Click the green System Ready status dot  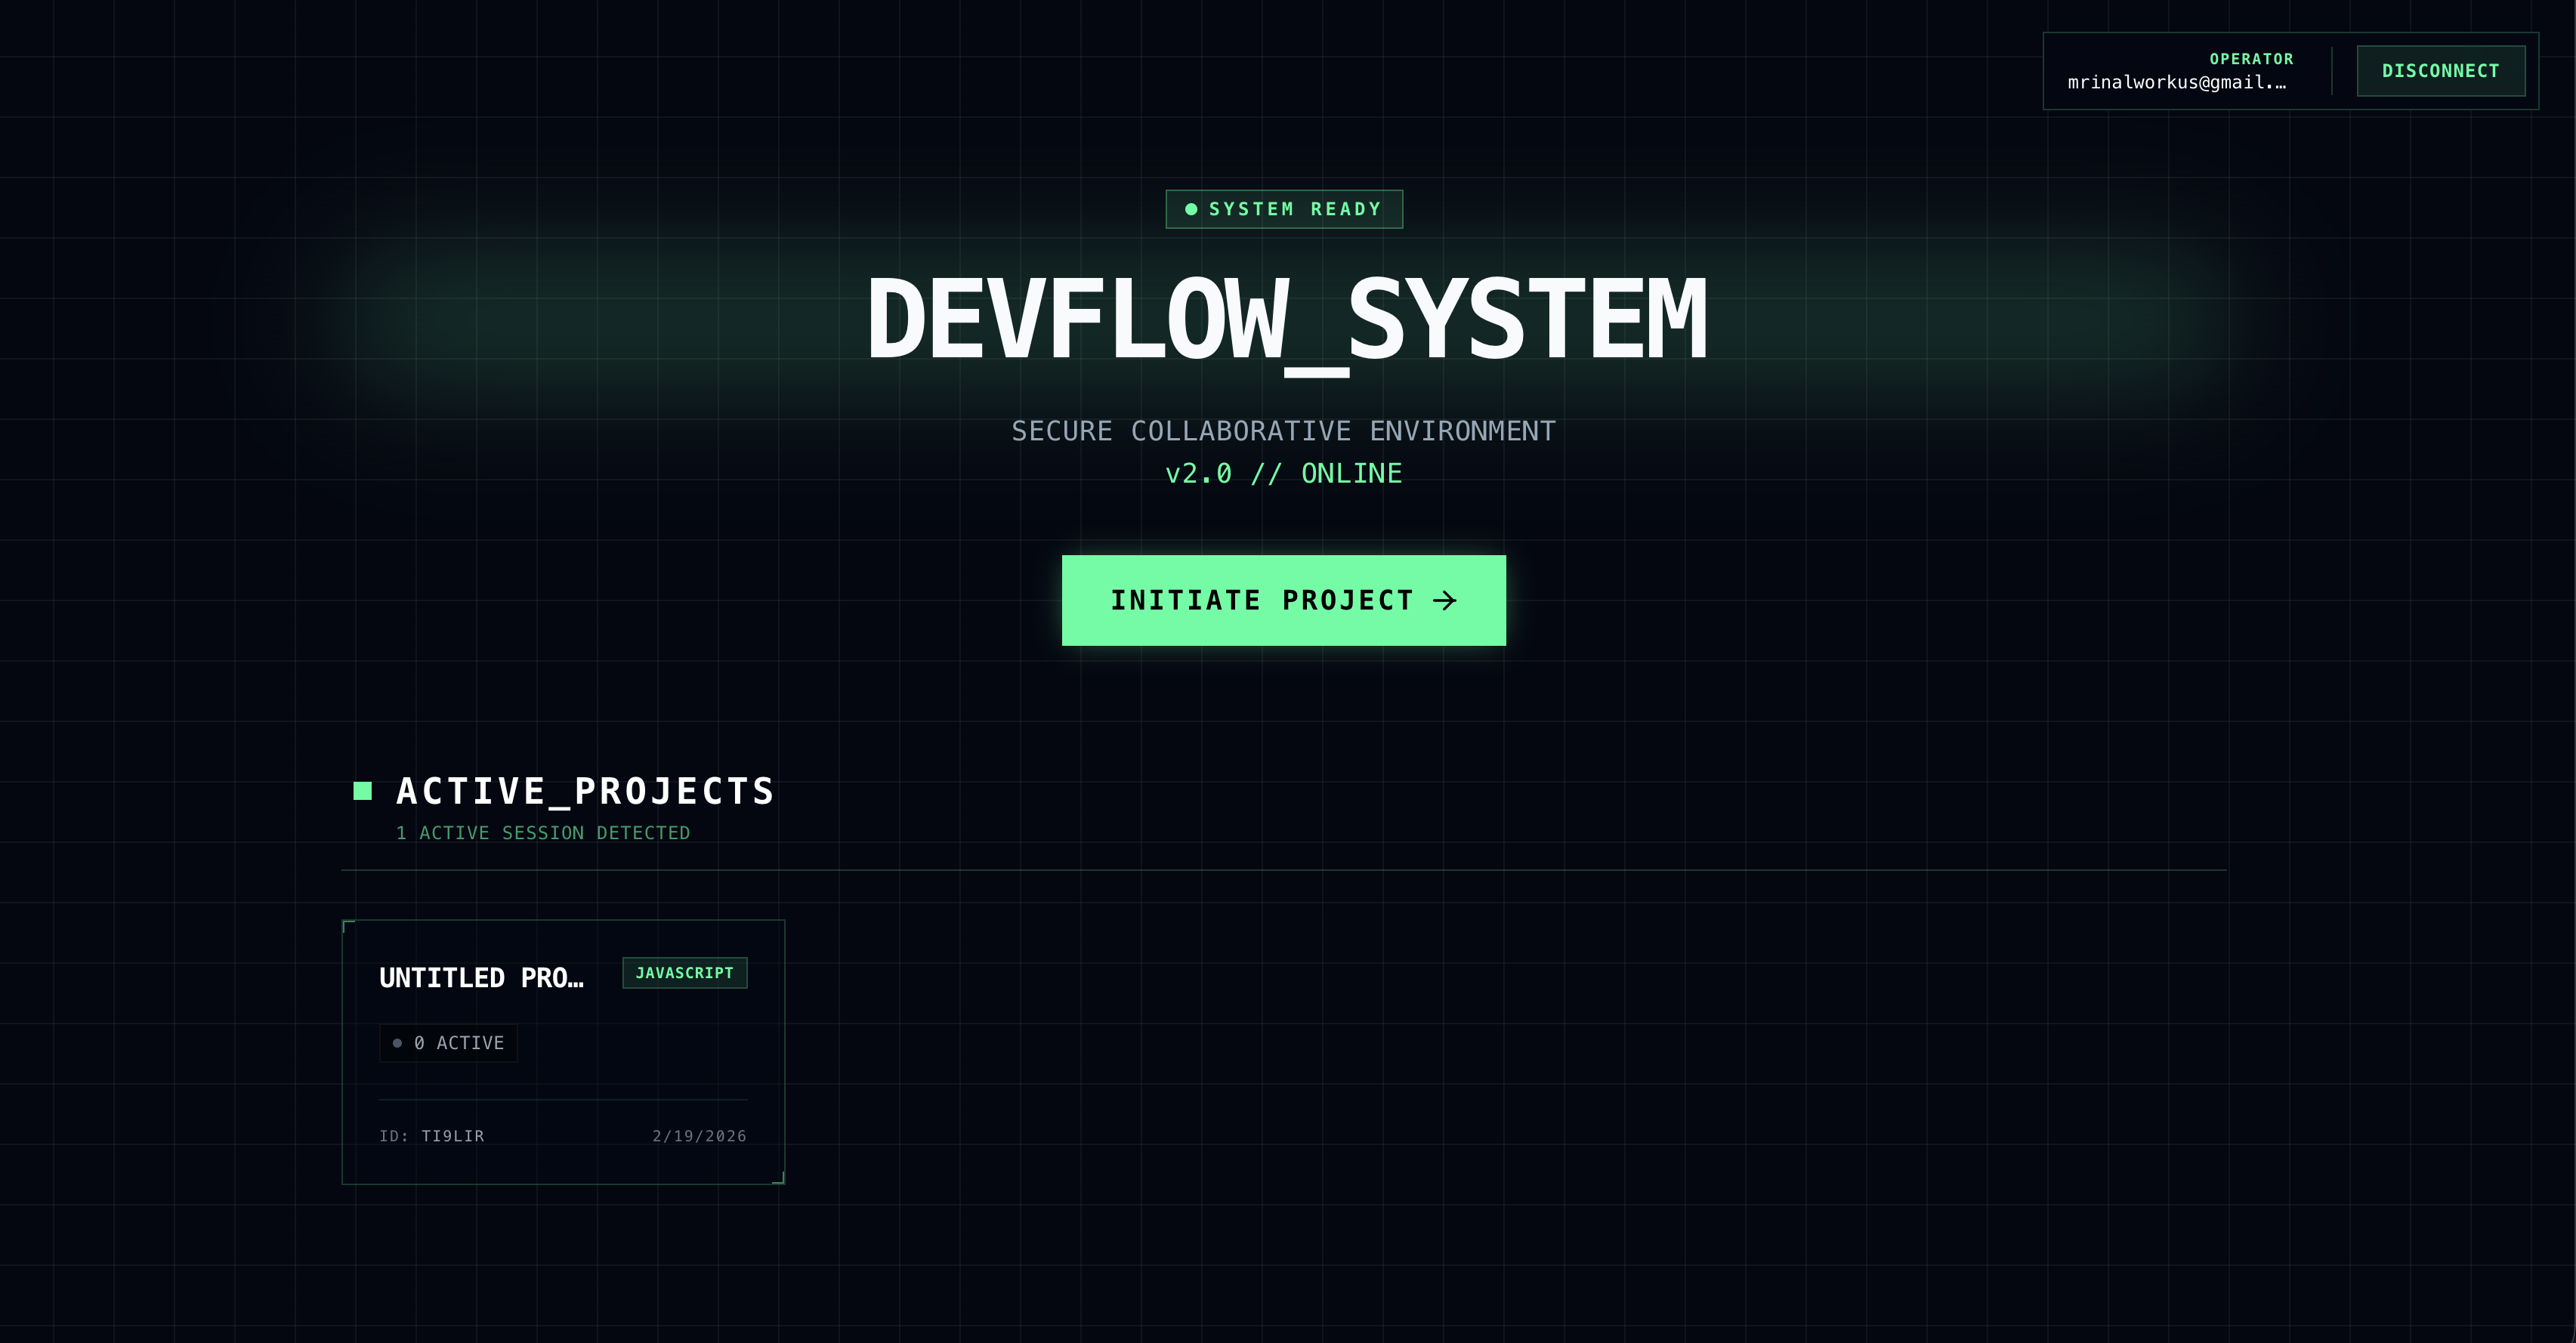(1190, 209)
